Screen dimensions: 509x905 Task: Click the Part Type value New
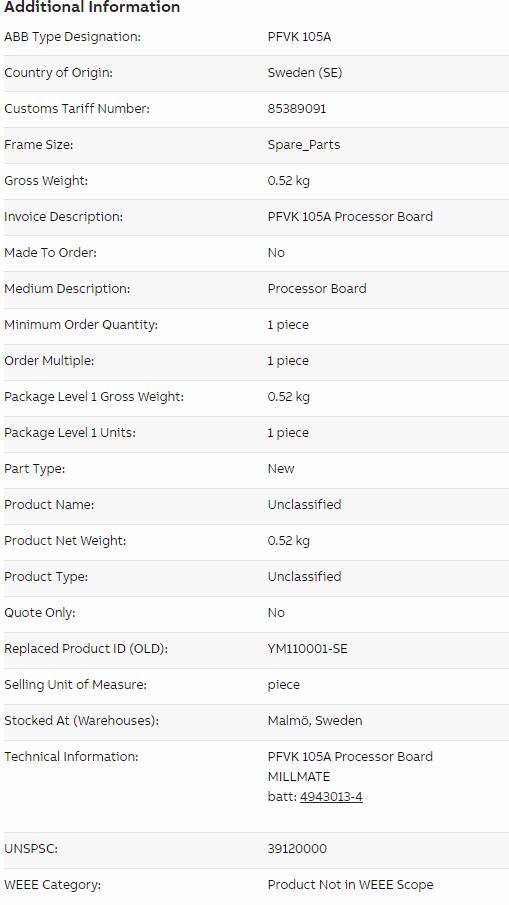pos(281,469)
